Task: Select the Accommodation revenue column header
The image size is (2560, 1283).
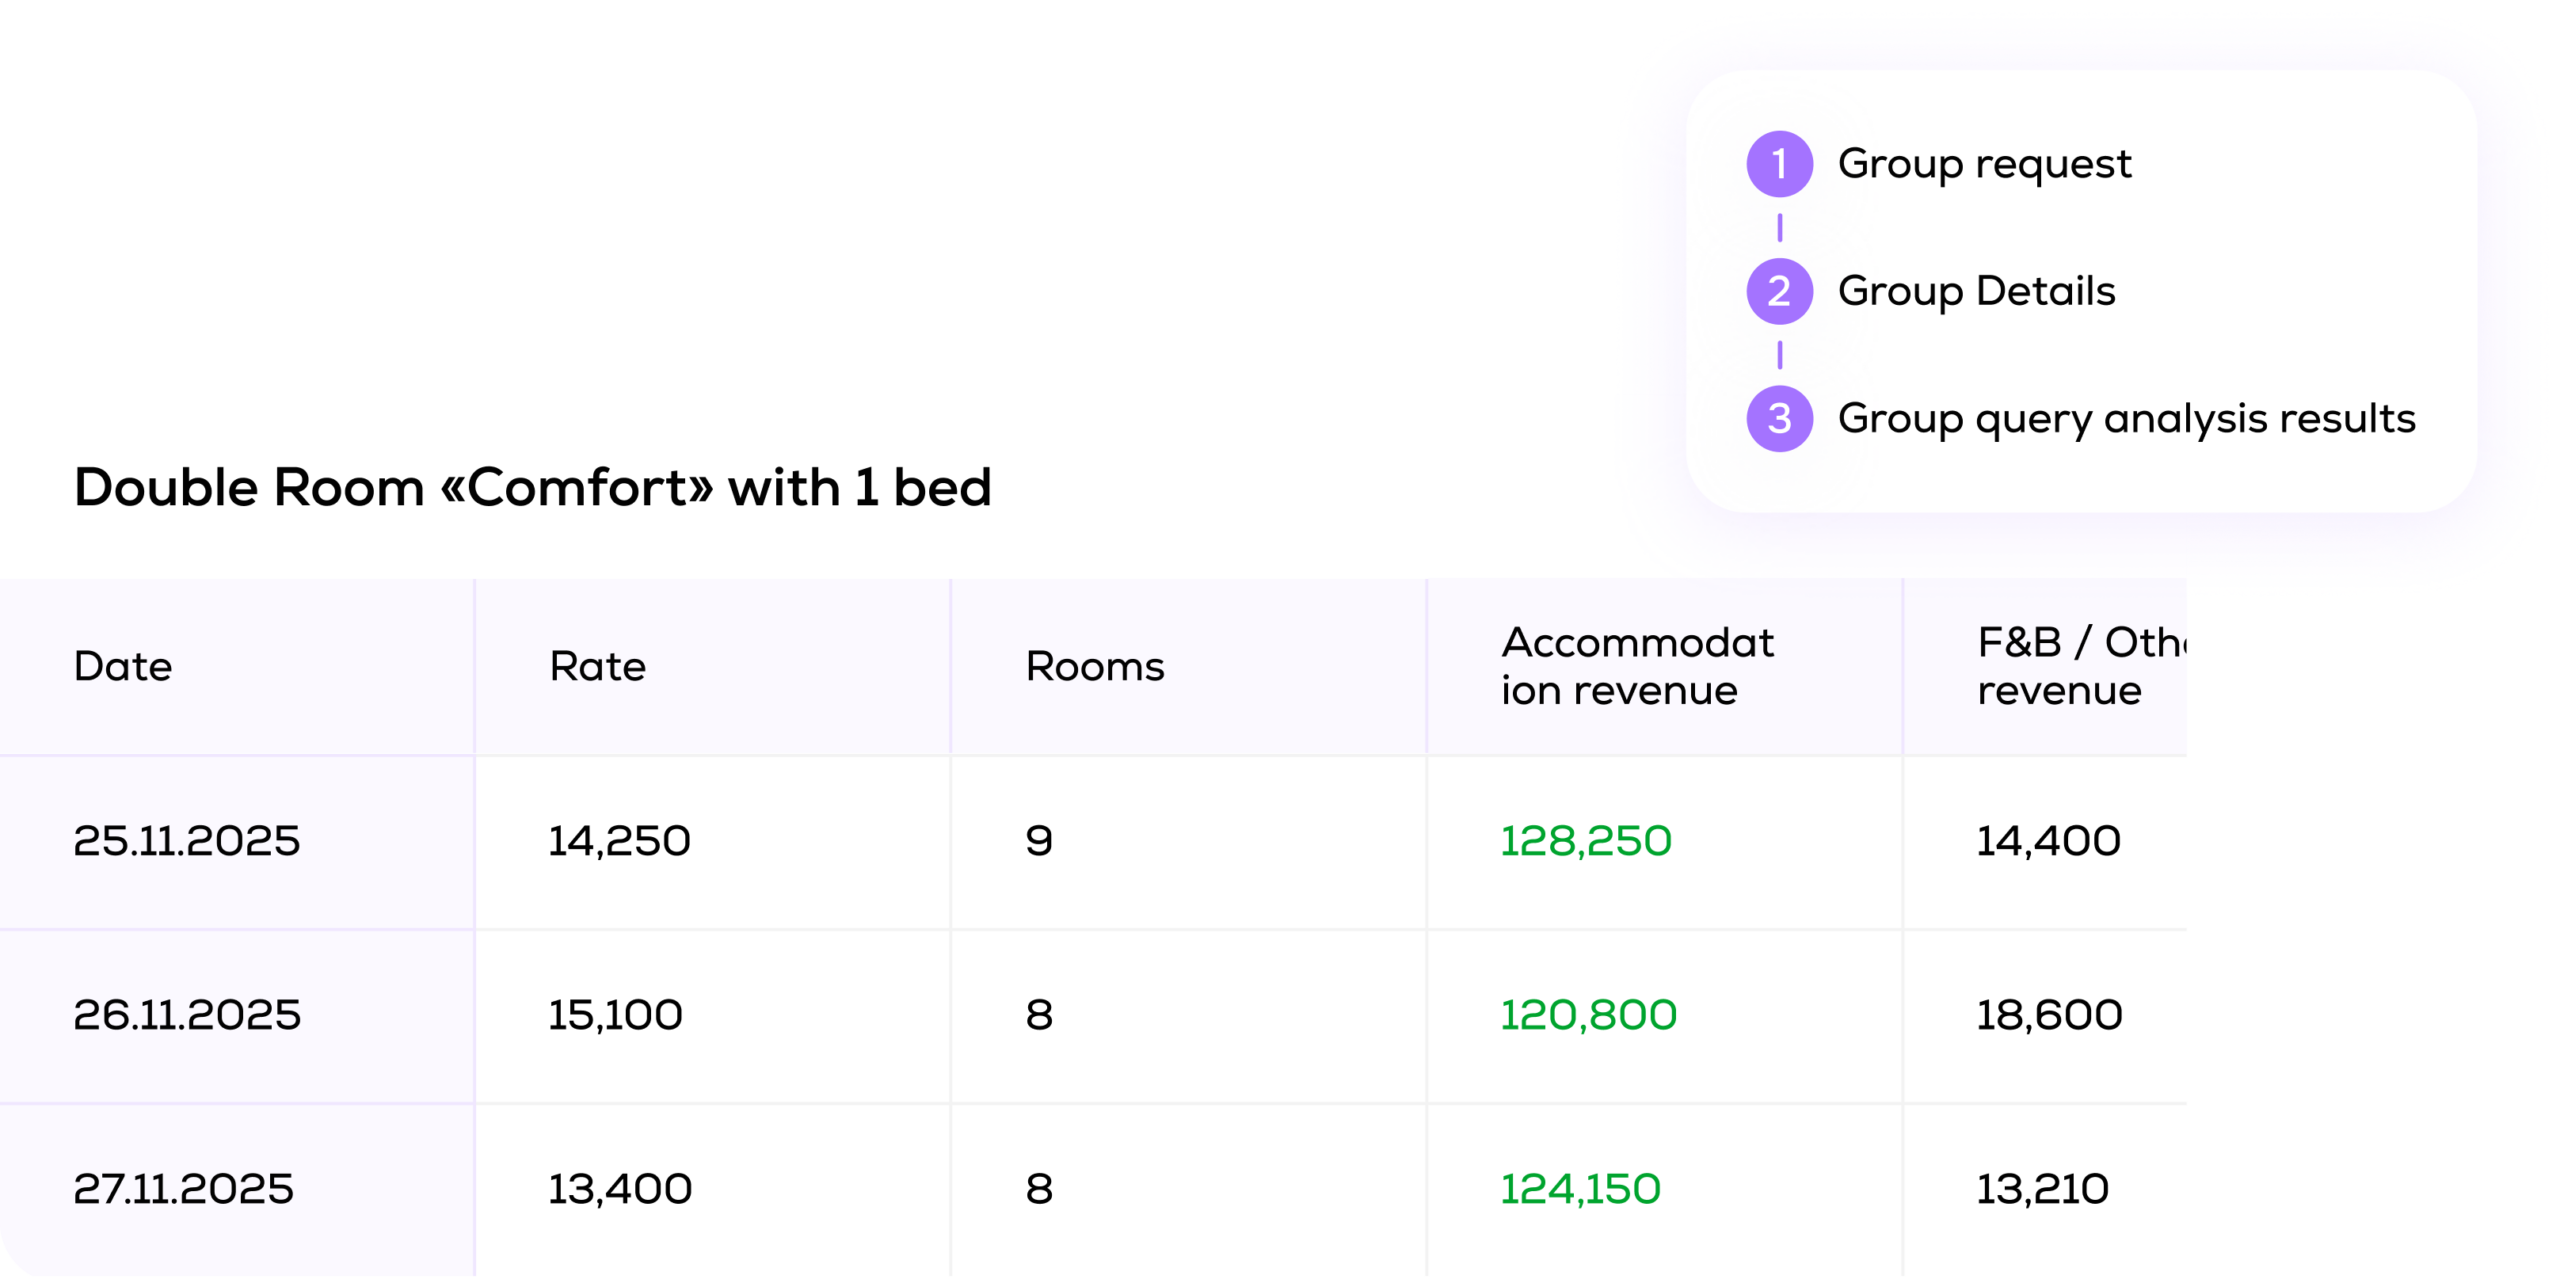Action: click(x=1637, y=666)
